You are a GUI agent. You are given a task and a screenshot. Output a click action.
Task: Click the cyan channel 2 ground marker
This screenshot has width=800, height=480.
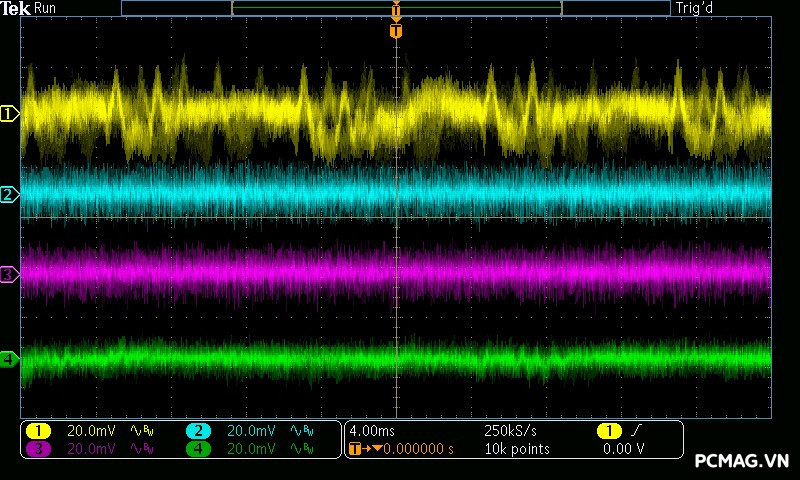(9, 194)
